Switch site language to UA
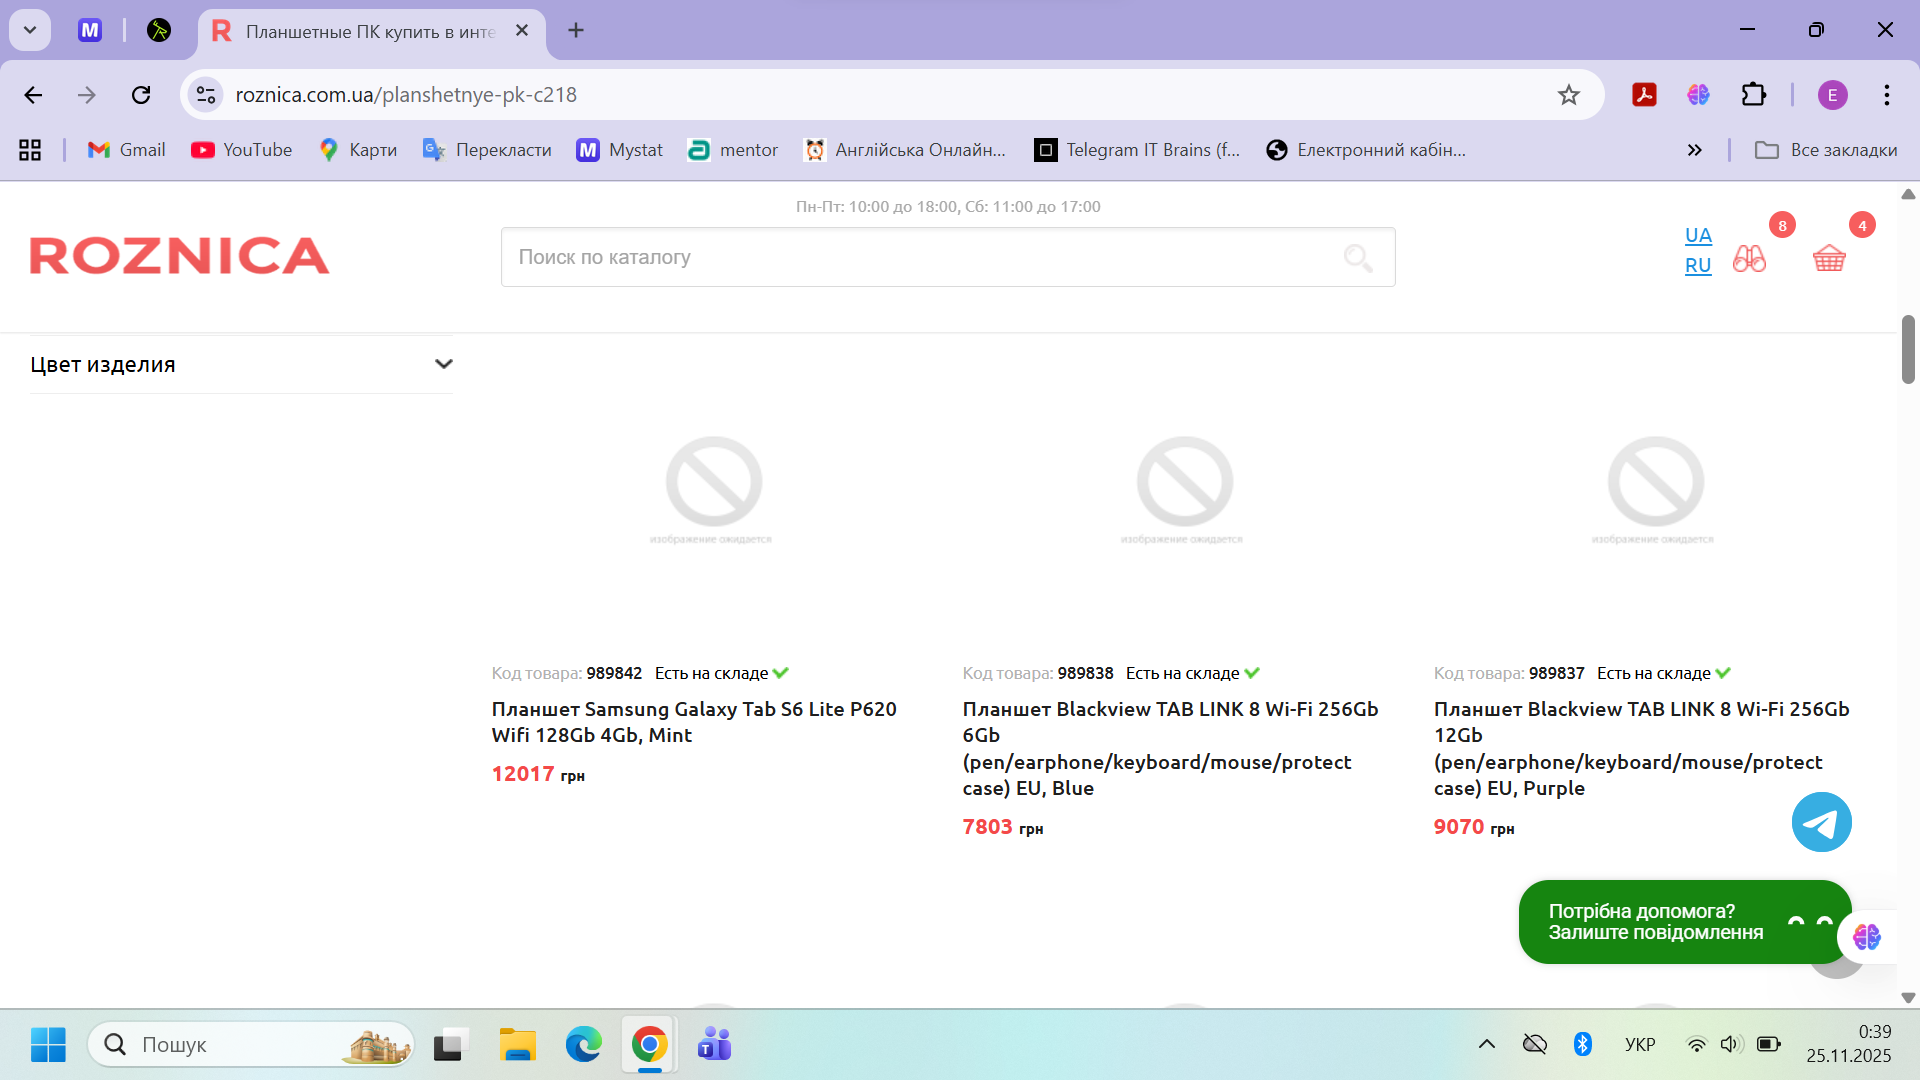This screenshot has height=1080, width=1920. [1698, 235]
